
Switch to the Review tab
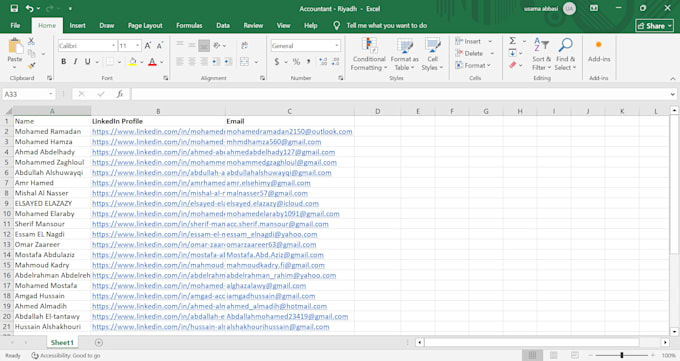tap(253, 26)
